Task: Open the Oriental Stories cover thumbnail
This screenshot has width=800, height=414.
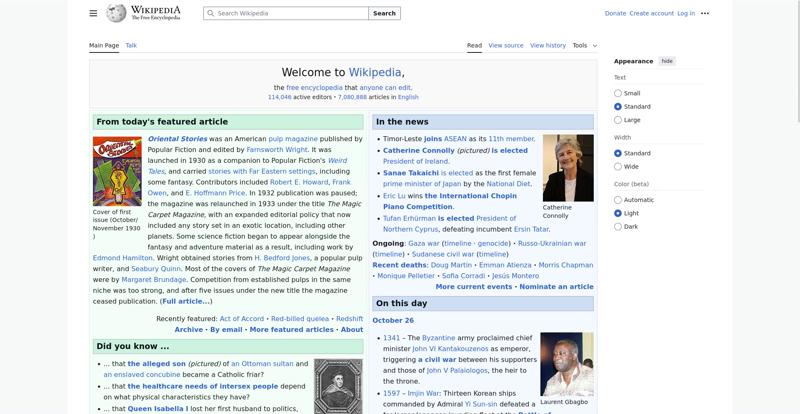Action: click(117, 171)
